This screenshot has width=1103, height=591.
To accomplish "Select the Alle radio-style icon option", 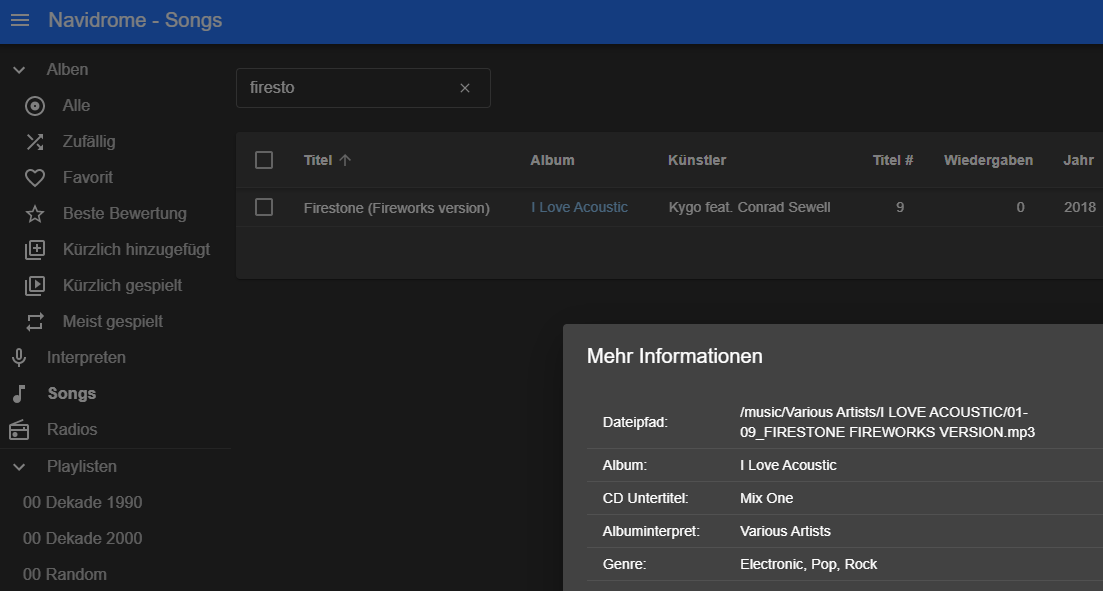I will pyautogui.click(x=34, y=105).
